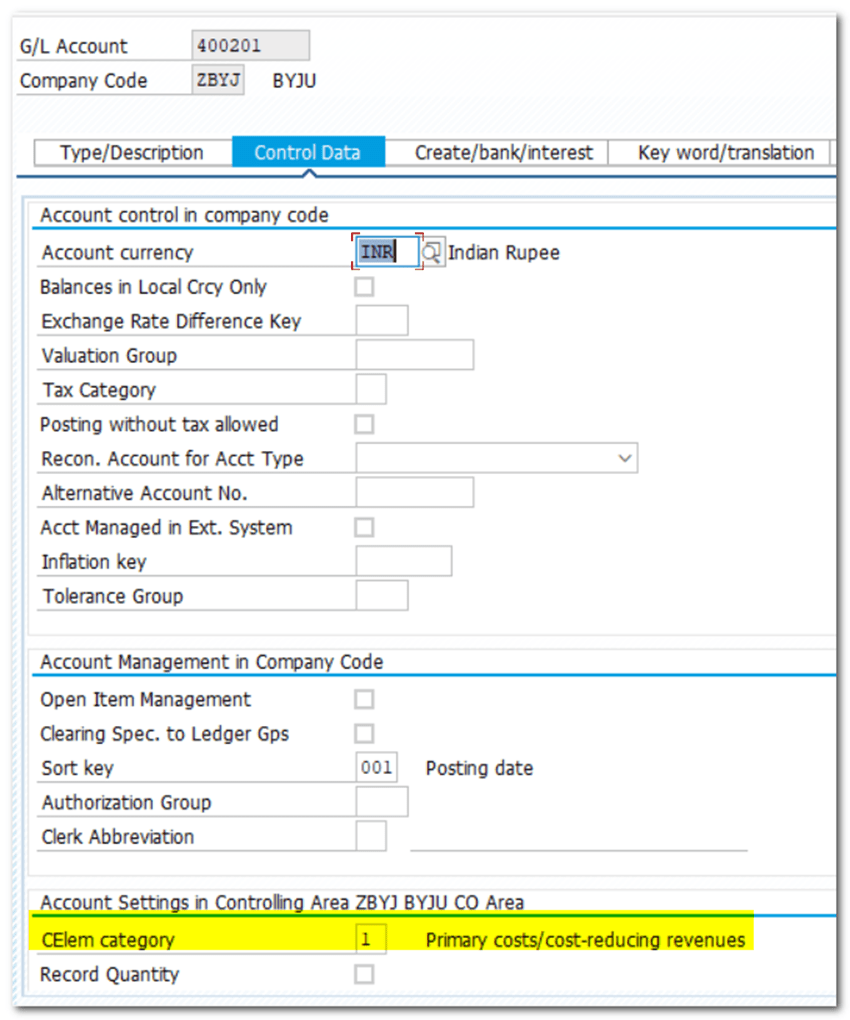Screen dimensions: 850x1020
Task: Open the Create/bank/interest tab
Action: [x=504, y=153]
